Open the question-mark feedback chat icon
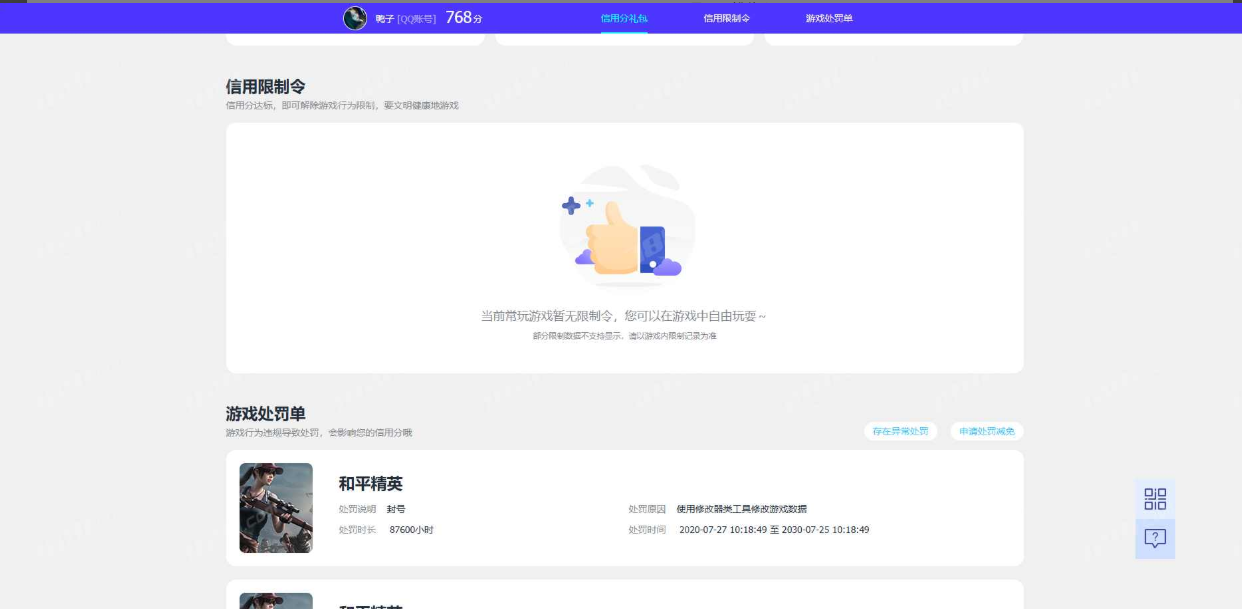 pos(1155,539)
